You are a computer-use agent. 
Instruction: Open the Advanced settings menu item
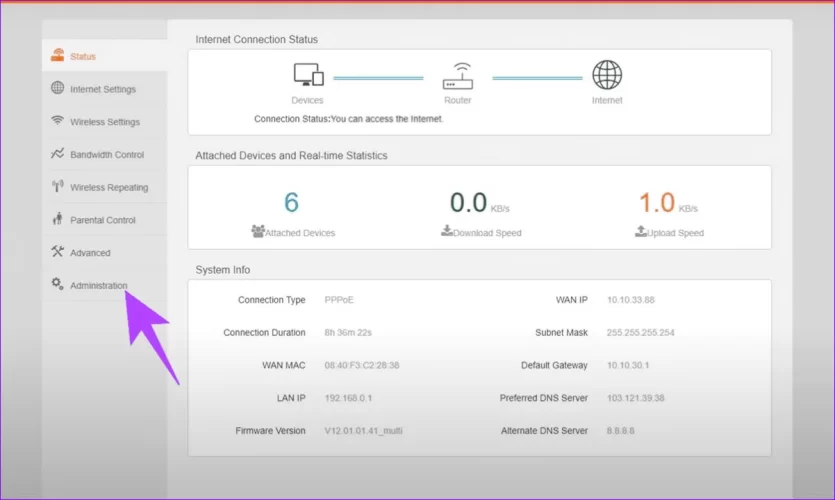[90, 253]
